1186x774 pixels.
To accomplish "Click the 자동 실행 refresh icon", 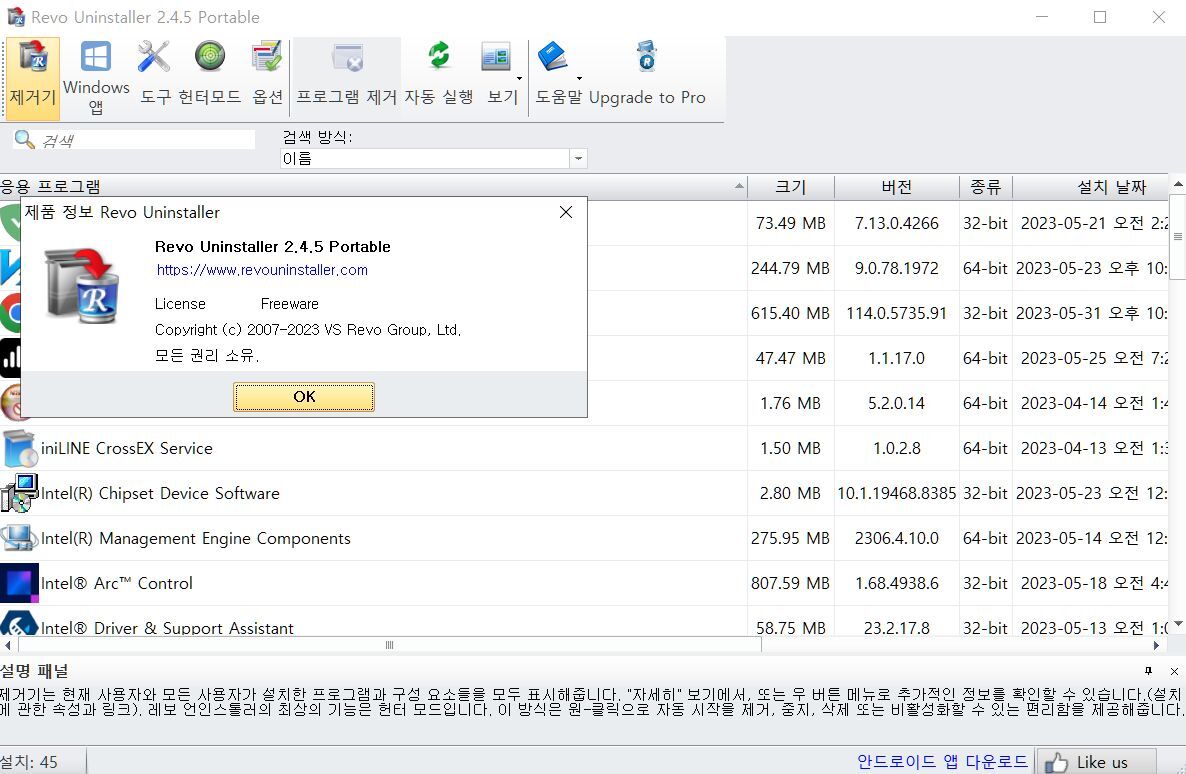I will (439, 57).
